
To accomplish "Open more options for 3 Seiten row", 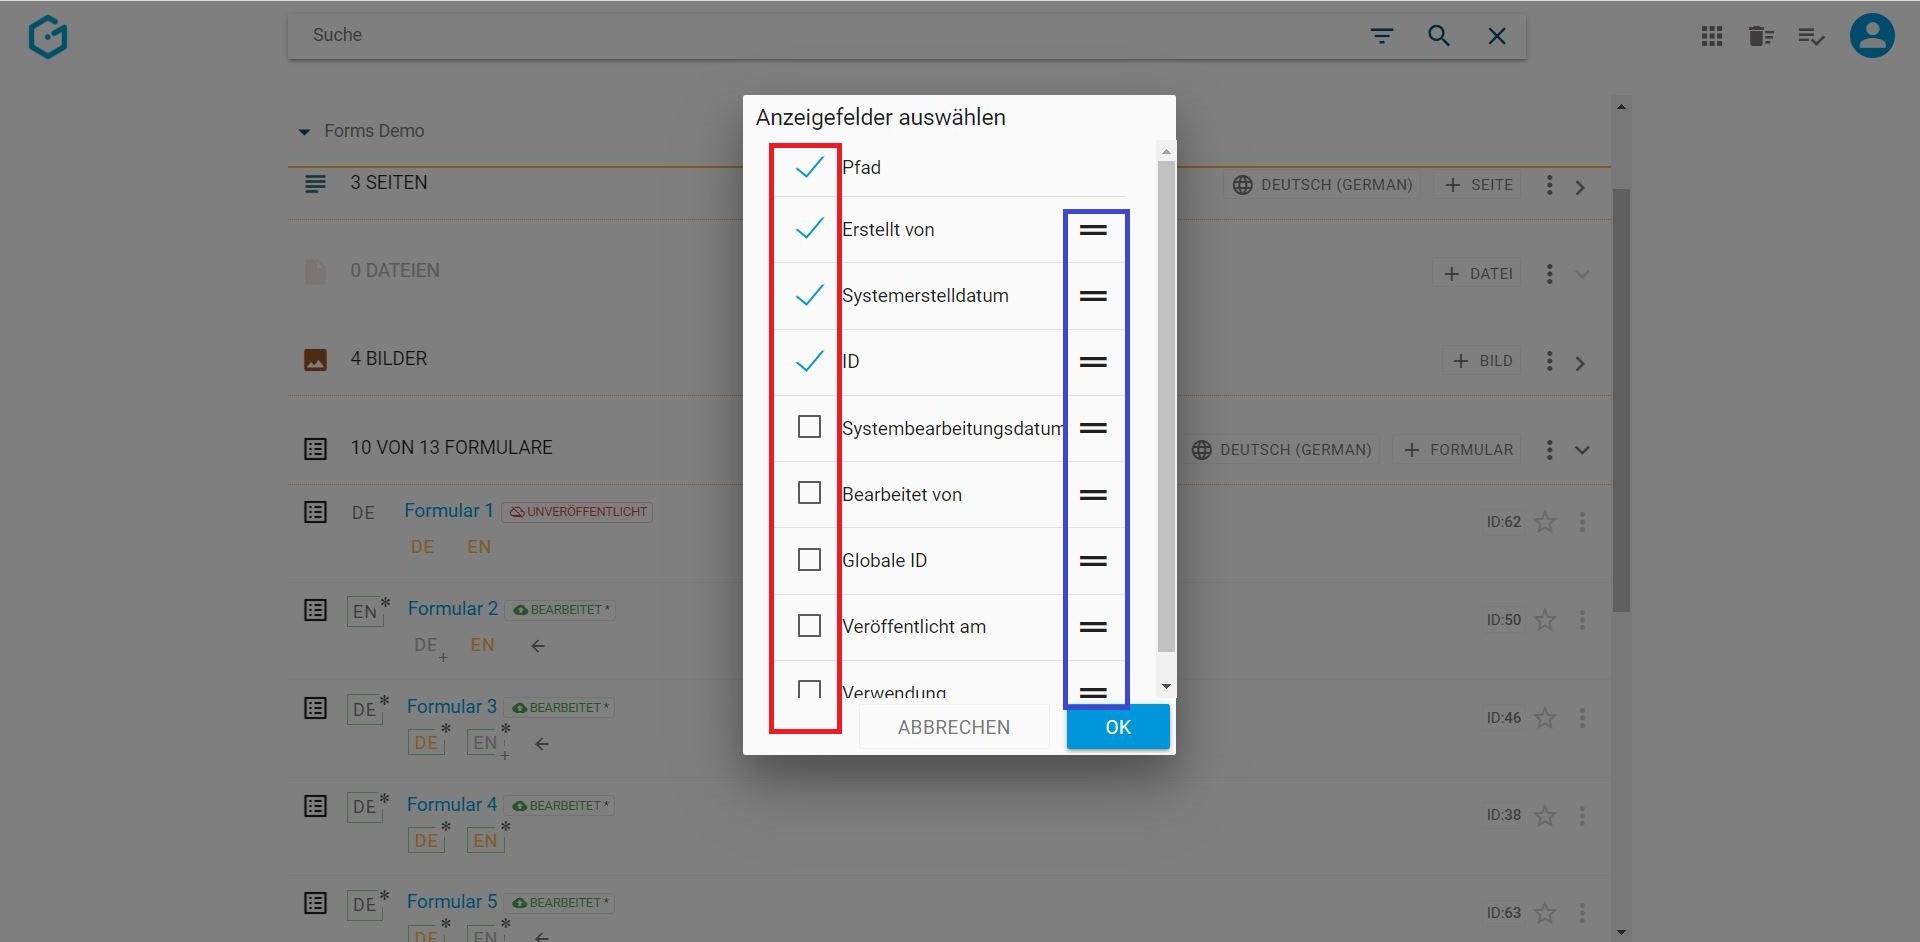I will coord(1549,185).
